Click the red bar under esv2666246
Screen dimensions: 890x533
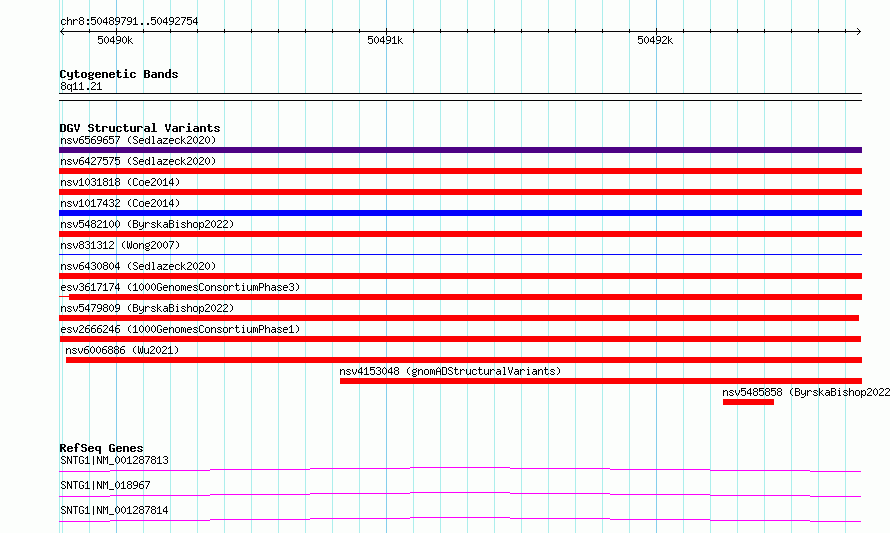[460, 339]
